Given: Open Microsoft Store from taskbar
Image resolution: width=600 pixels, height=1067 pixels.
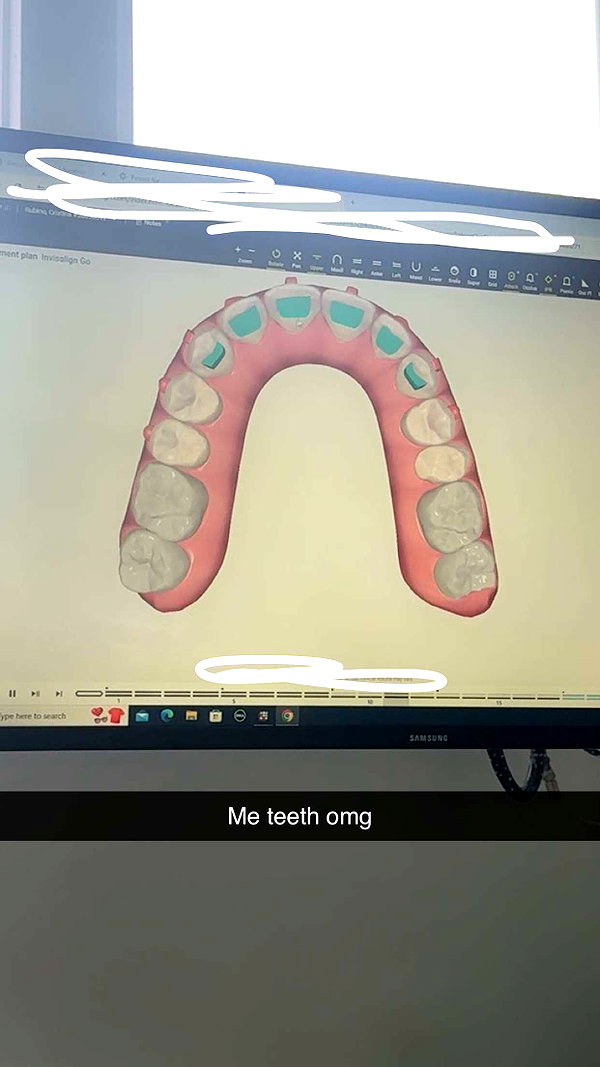Looking at the screenshot, I should tap(216, 716).
